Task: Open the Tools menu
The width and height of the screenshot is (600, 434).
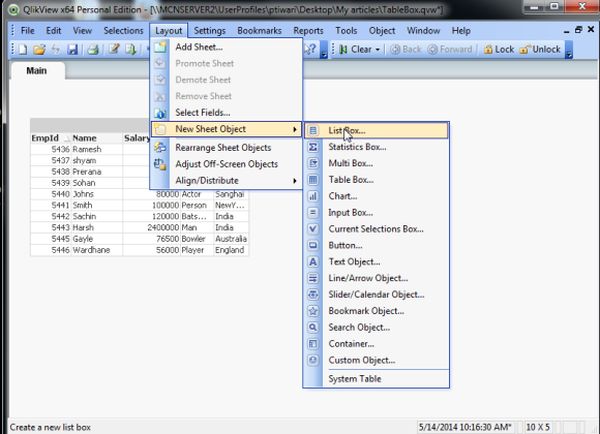Action: pos(346,31)
